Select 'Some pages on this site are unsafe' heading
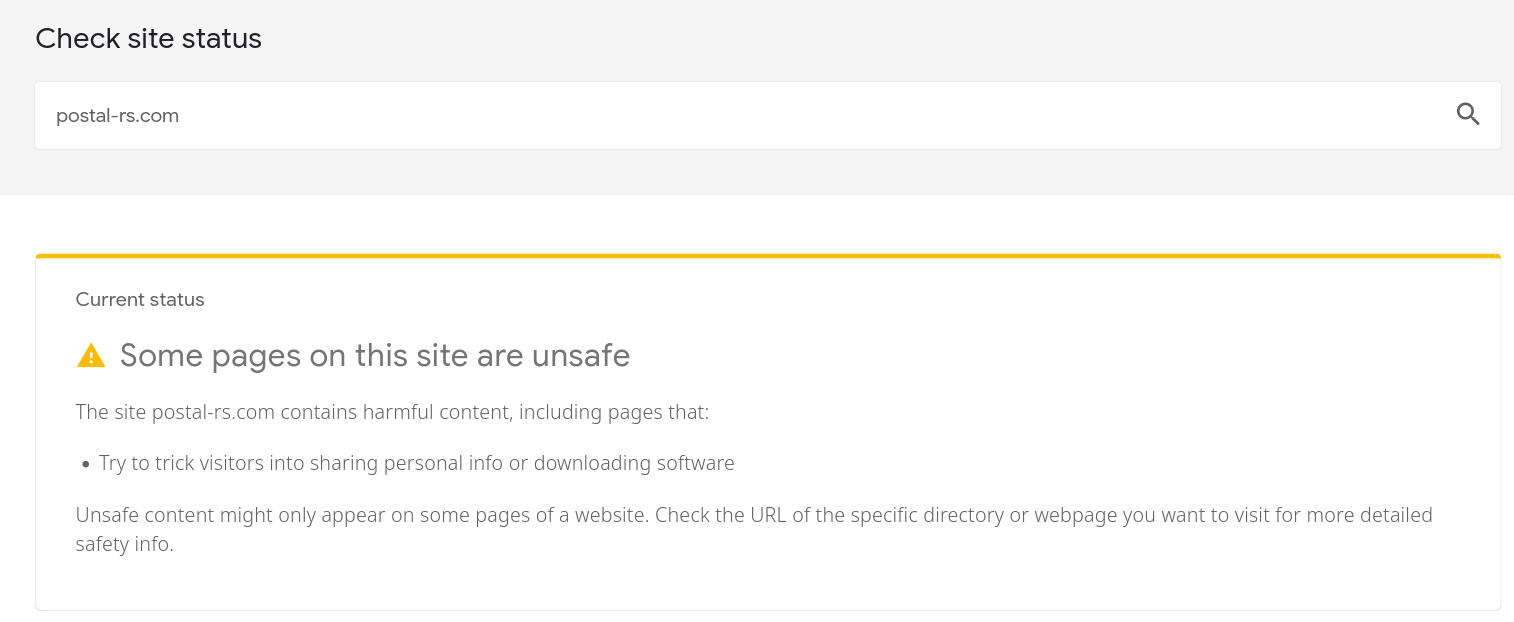 coord(375,356)
